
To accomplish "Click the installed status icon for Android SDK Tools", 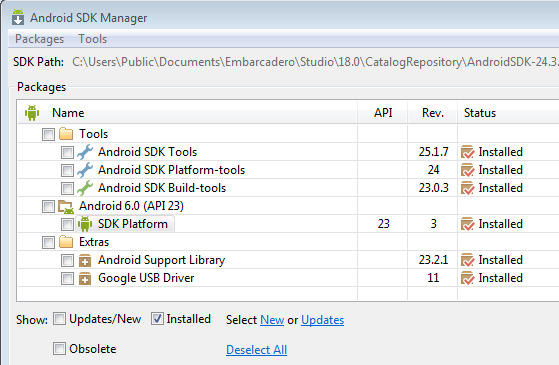I will click(x=467, y=152).
